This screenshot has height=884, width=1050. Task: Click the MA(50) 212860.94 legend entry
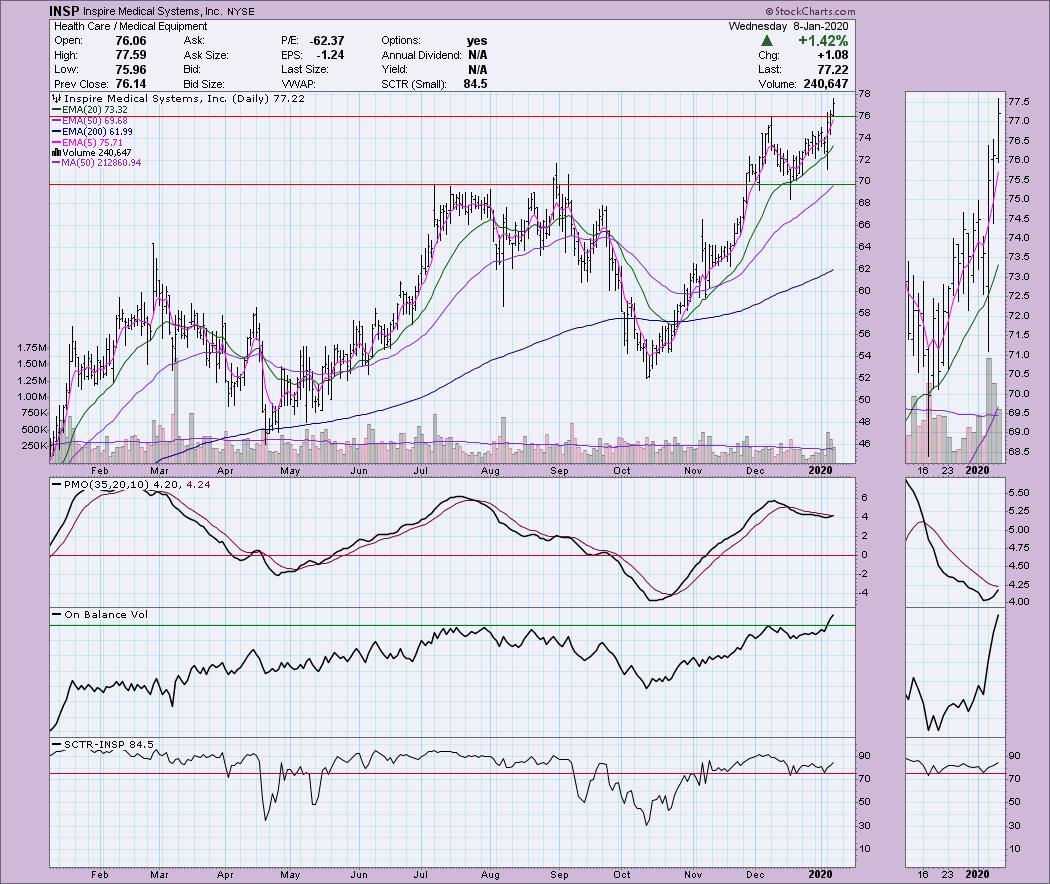(x=96, y=163)
